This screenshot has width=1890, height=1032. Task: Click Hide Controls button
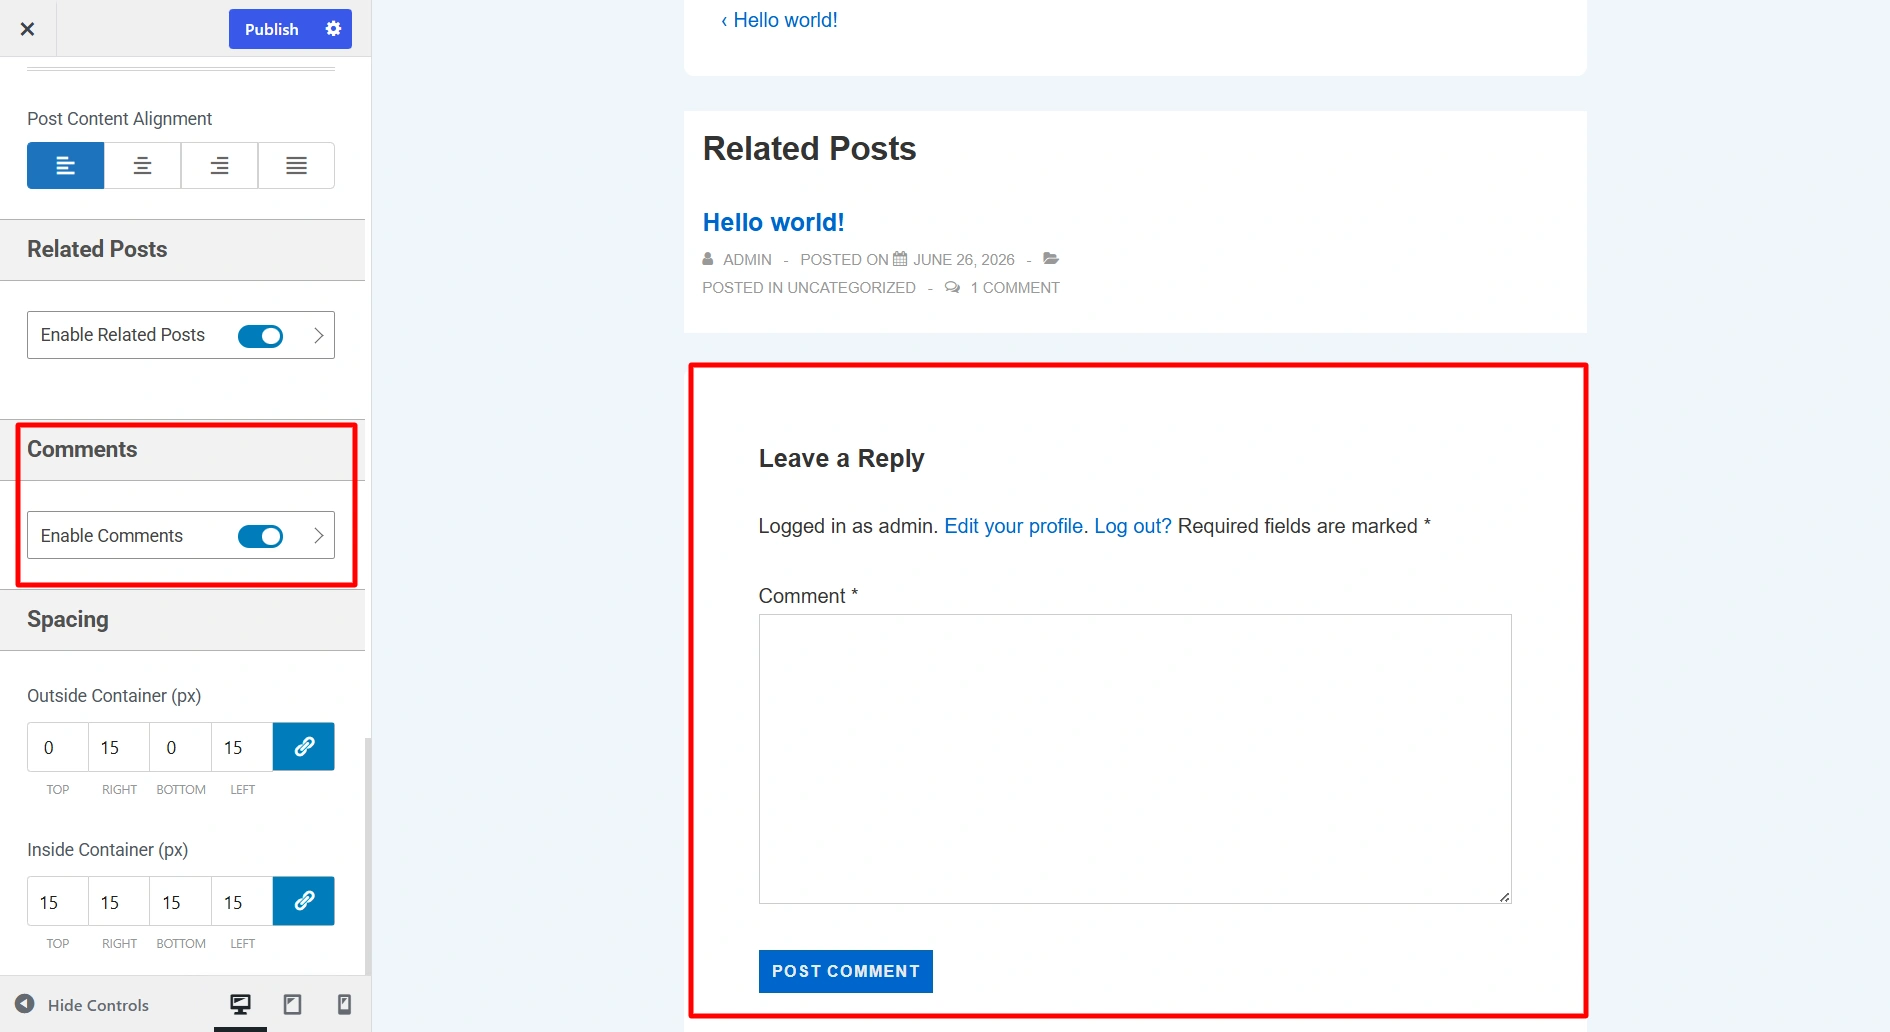coord(82,1005)
